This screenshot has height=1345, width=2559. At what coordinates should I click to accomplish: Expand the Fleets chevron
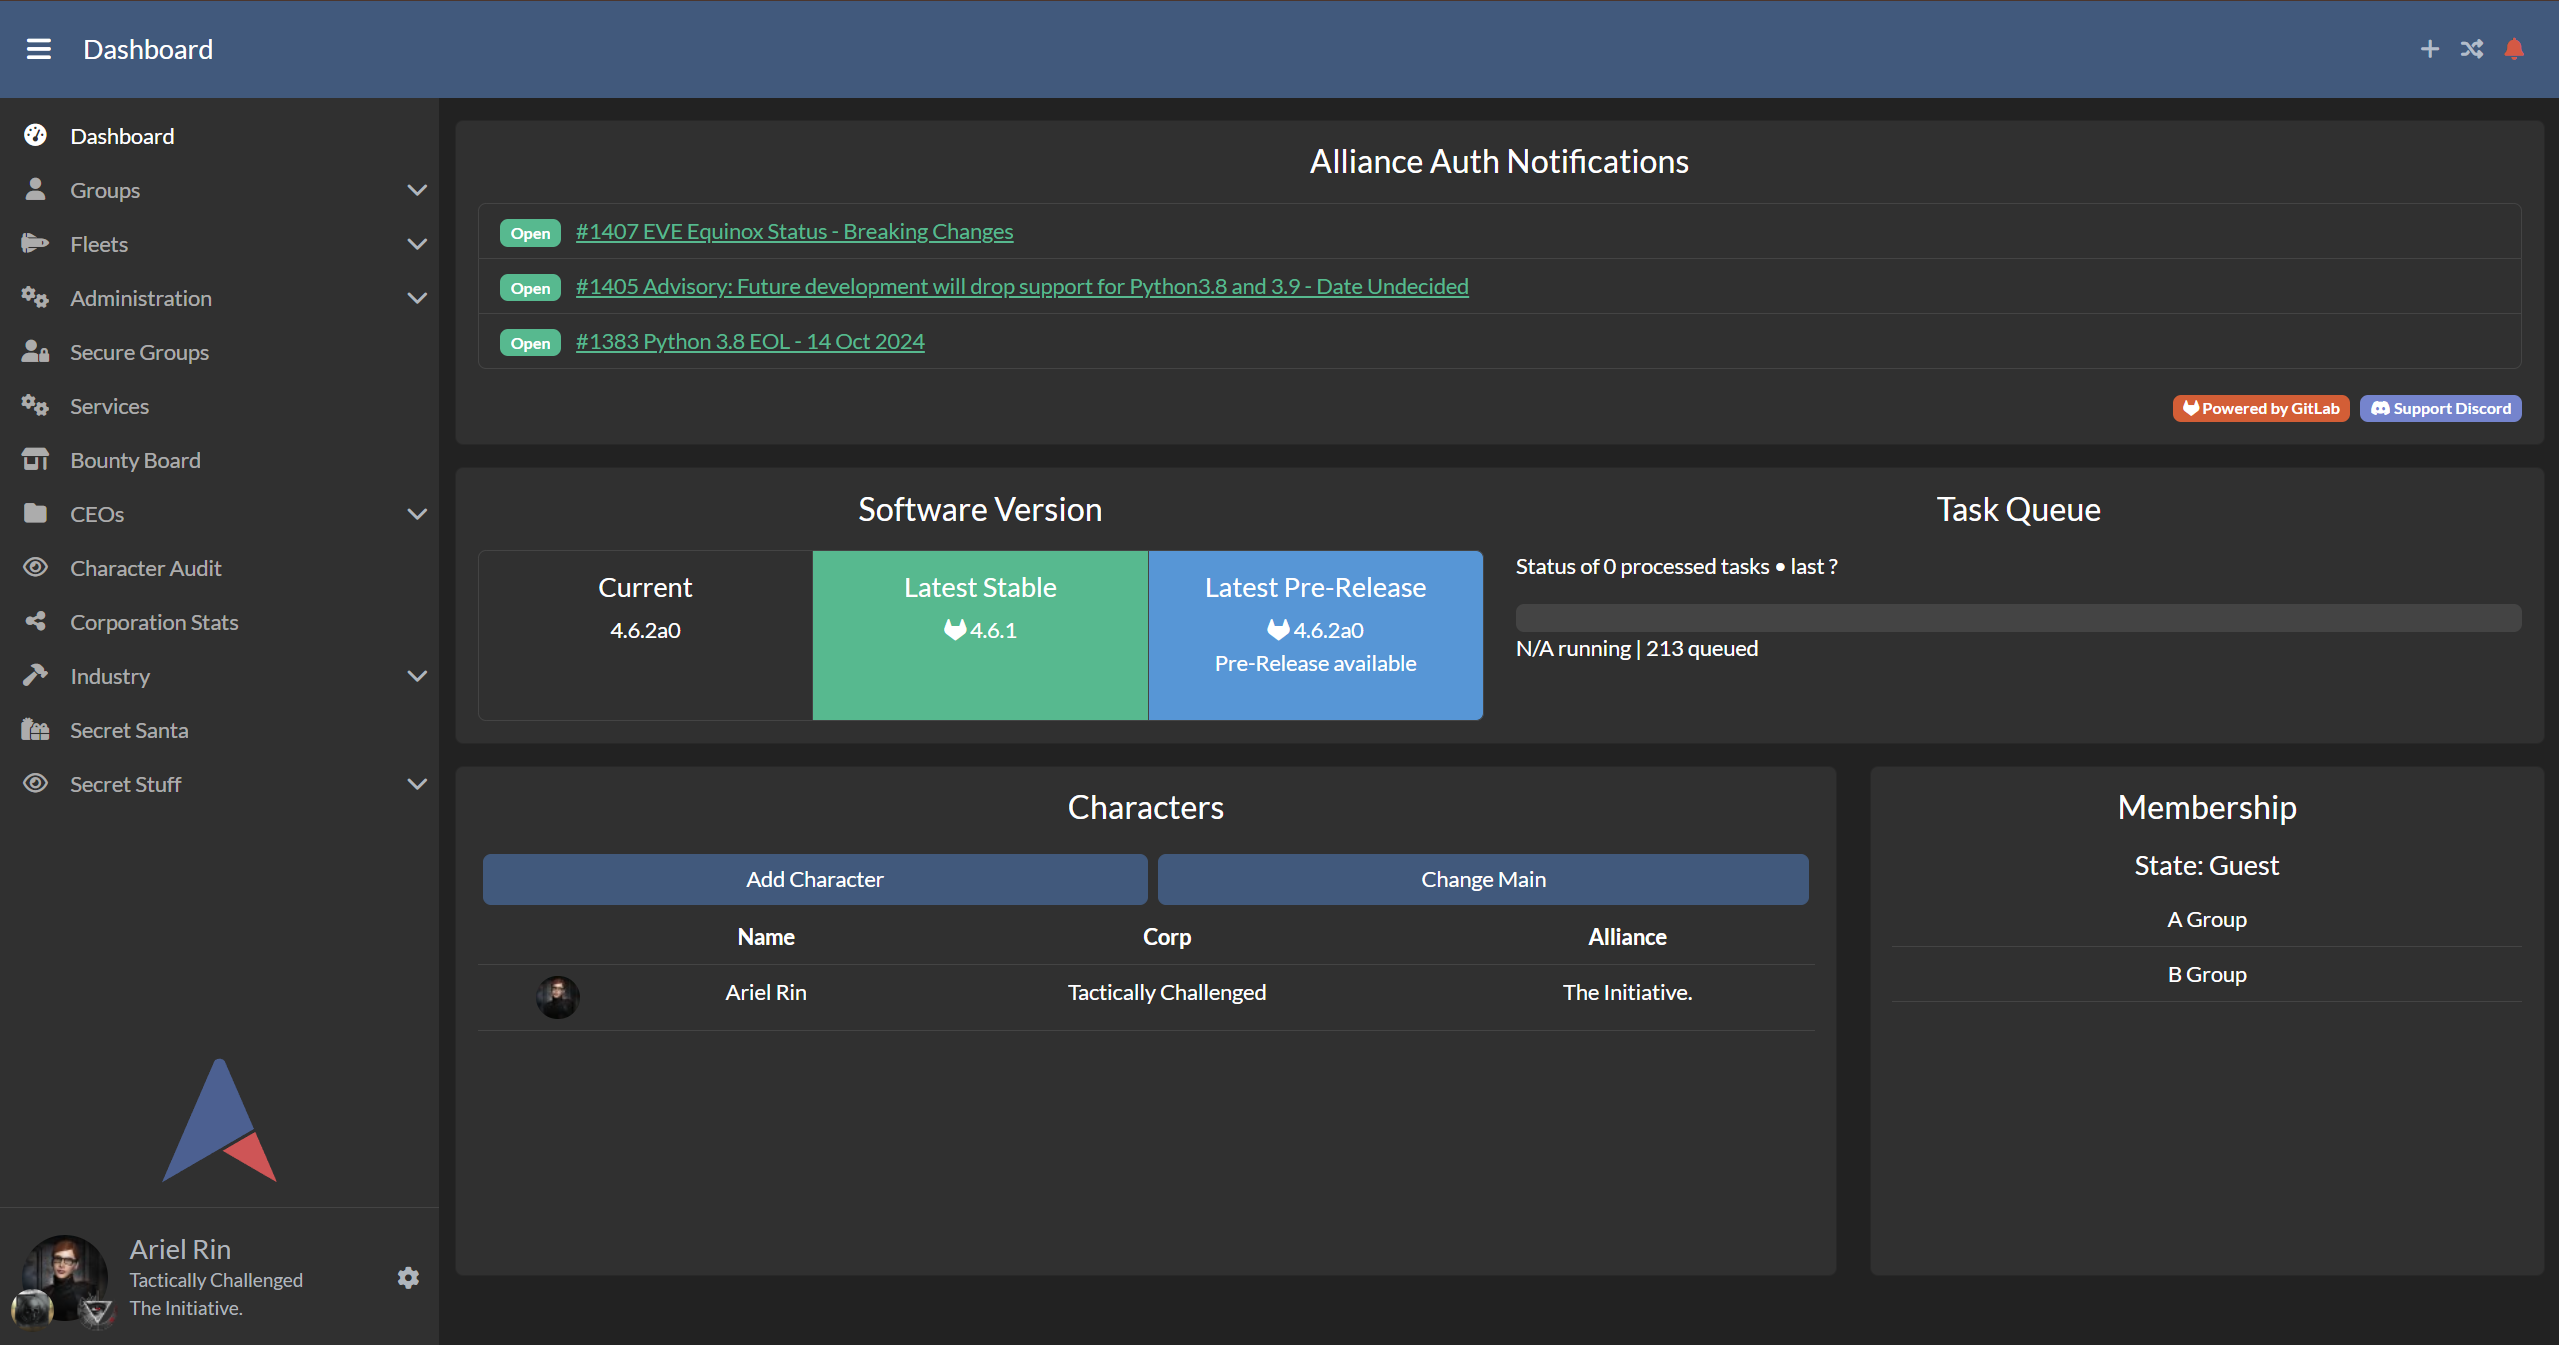(417, 244)
